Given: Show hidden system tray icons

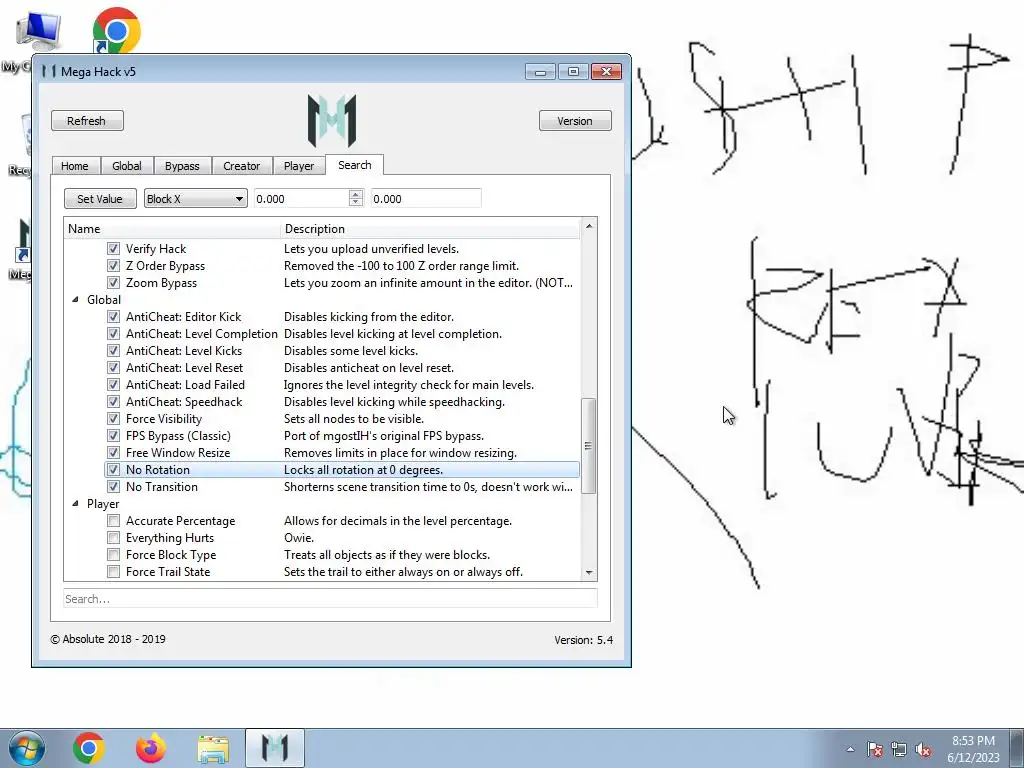Looking at the screenshot, I should [850, 750].
